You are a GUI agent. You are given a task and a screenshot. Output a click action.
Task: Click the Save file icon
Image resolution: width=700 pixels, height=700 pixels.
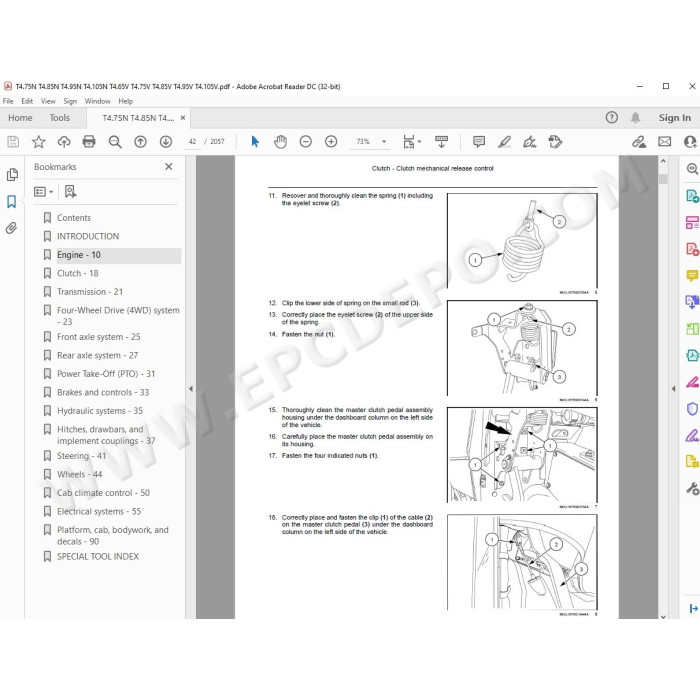(x=13, y=142)
